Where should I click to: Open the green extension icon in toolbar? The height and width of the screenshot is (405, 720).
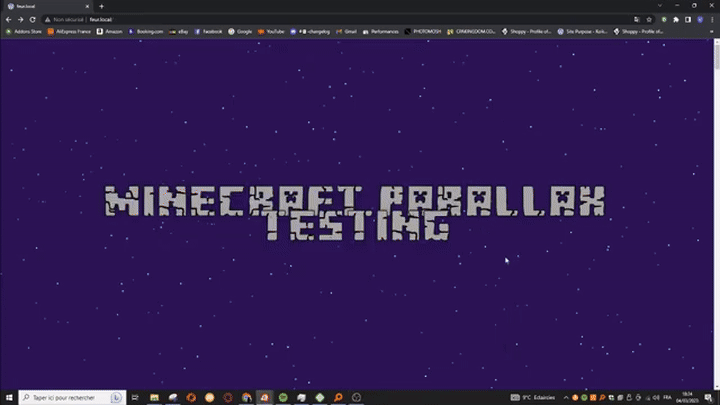tap(664, 20)
